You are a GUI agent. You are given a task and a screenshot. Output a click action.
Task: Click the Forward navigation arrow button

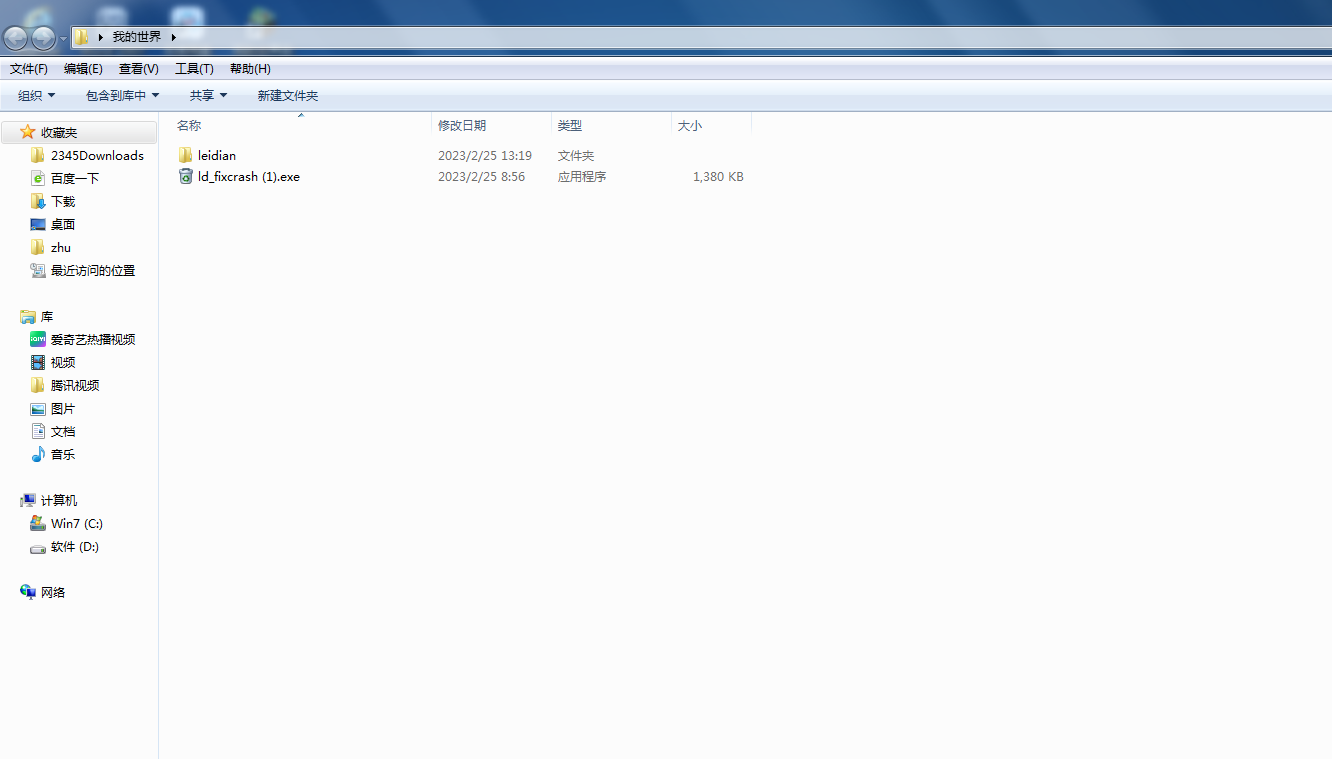click(x=43, y=38)
